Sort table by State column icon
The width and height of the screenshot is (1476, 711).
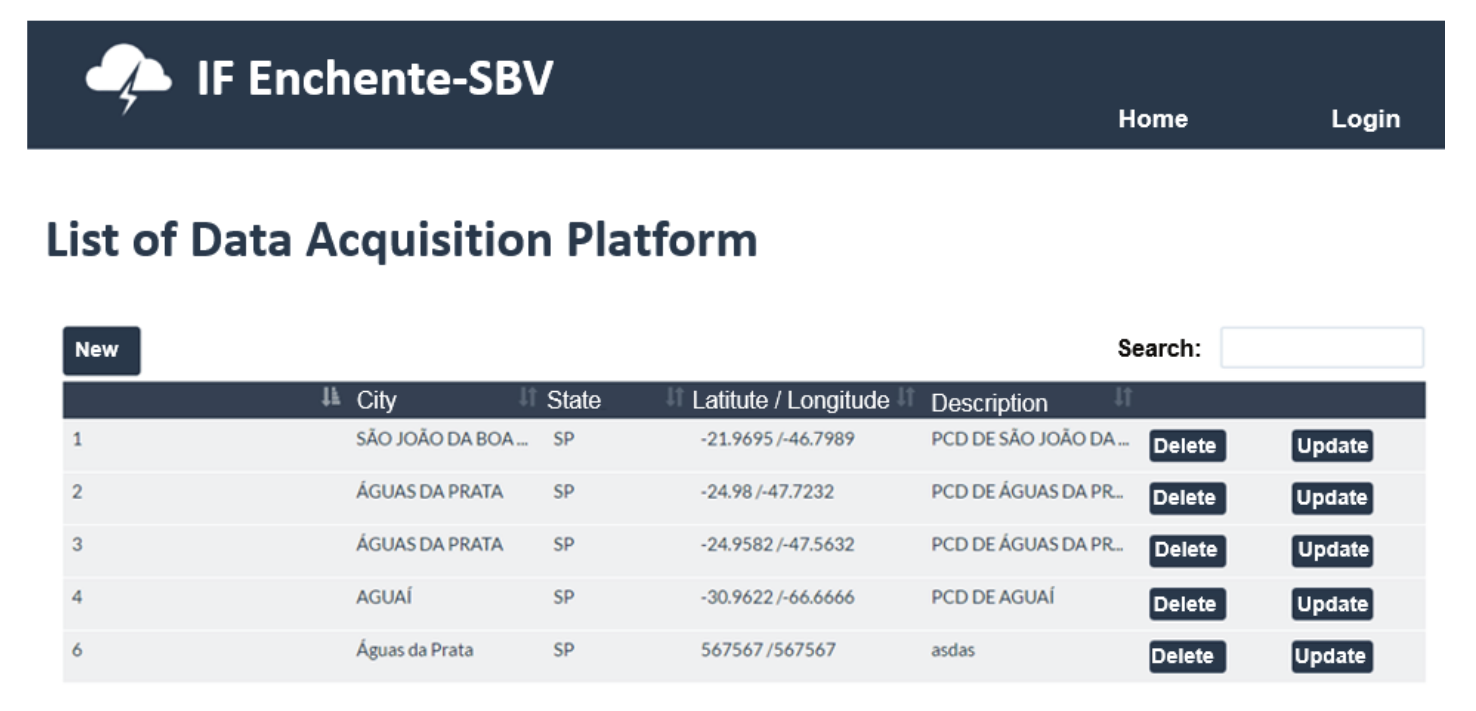pos(675,398)
